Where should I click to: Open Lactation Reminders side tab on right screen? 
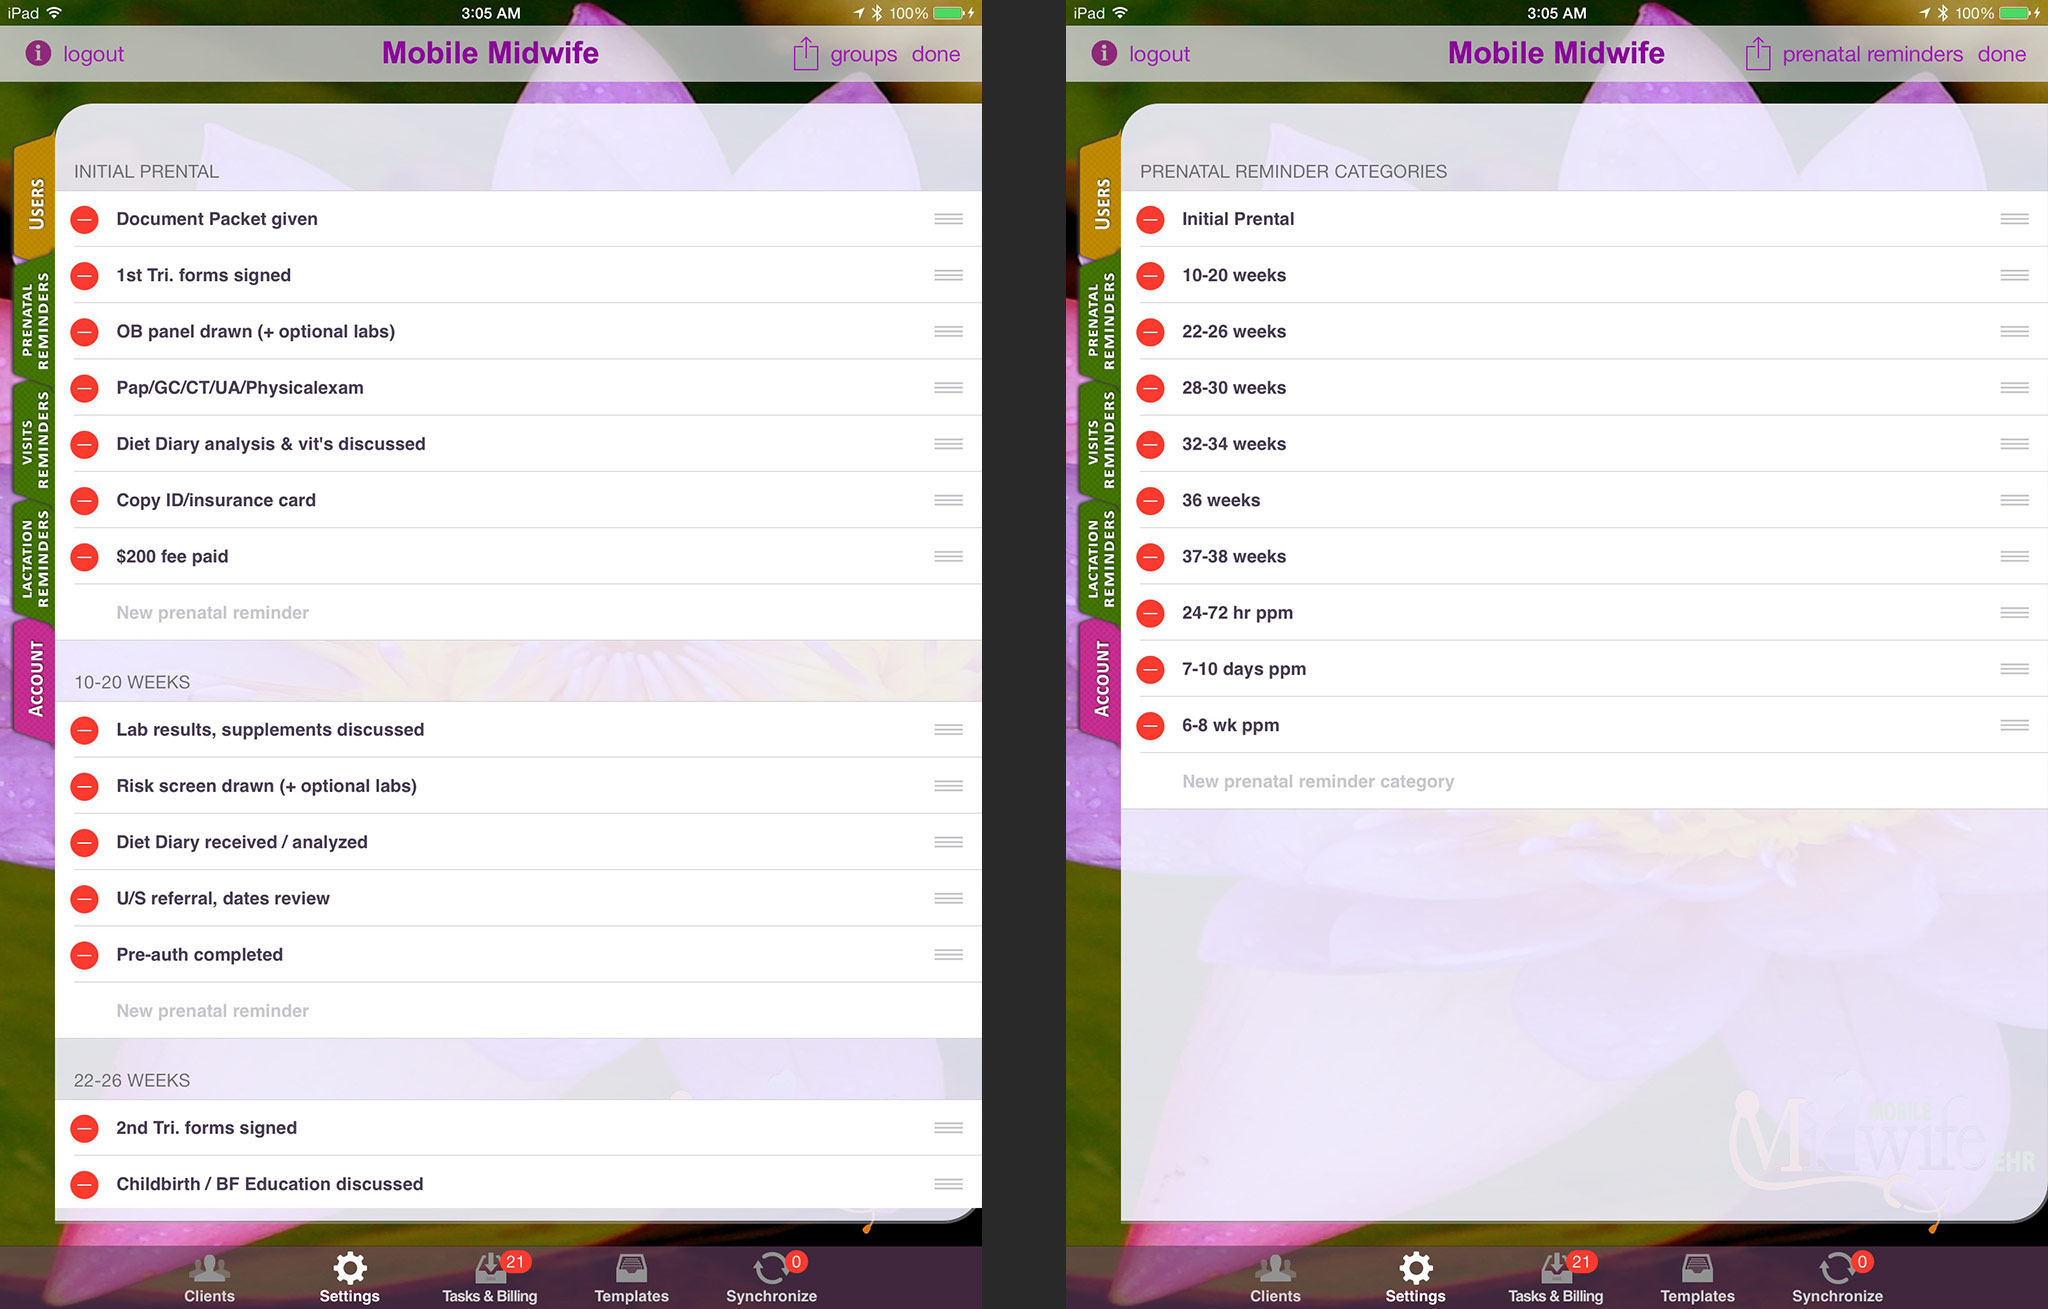(1101, 558)
